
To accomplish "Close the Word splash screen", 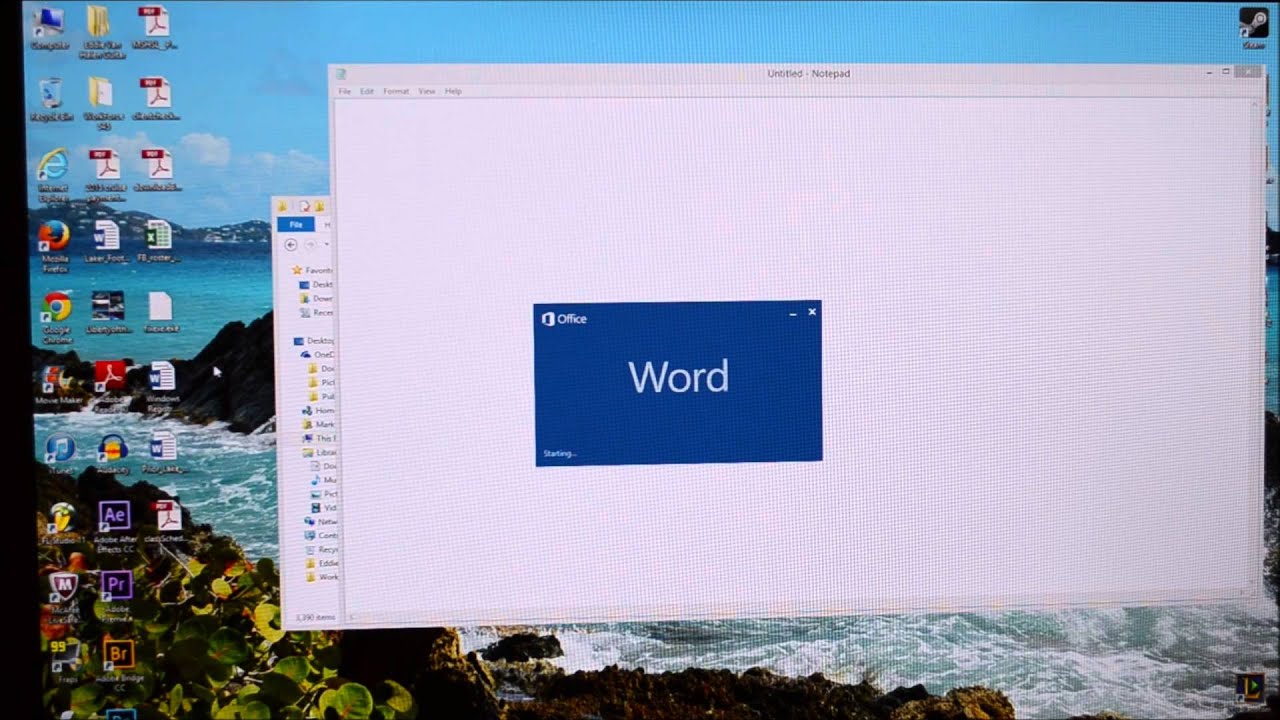I will [x=812, y=312].
